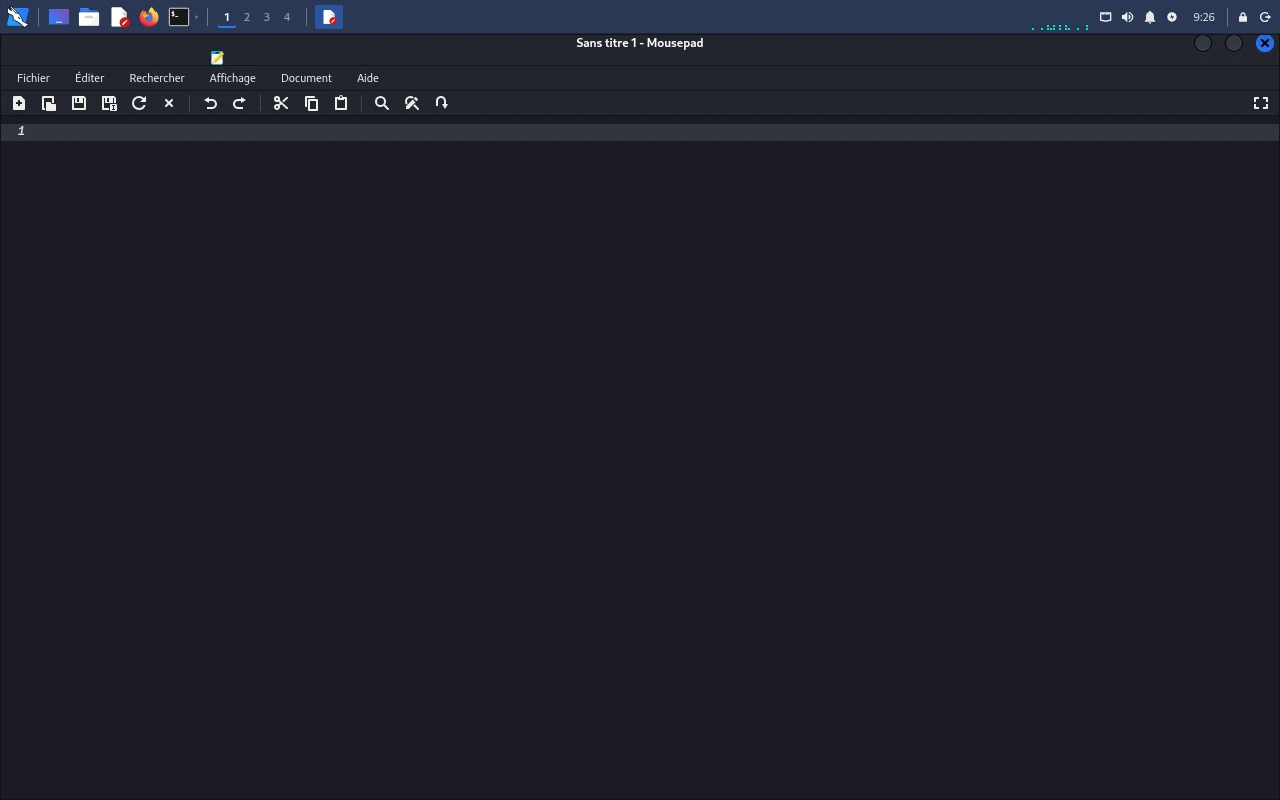Expand the Document menu

[306, 78]
